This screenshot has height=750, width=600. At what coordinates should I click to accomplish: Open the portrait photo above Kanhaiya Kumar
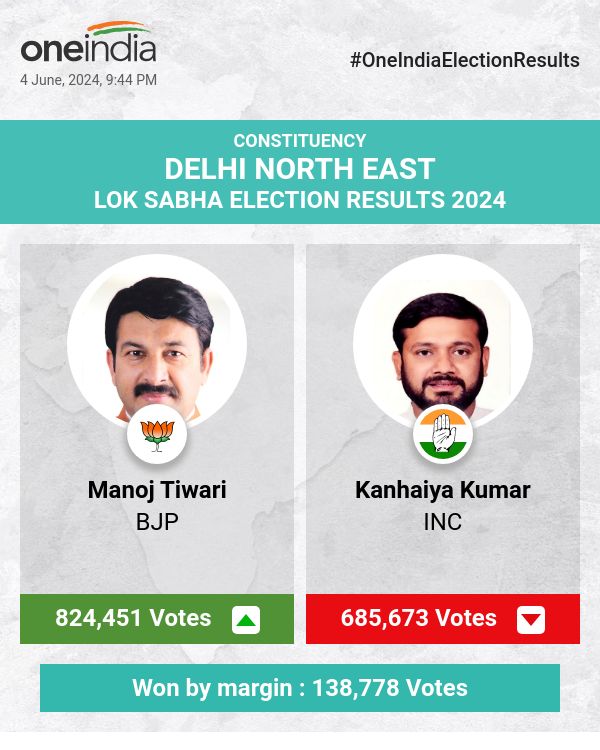443,342
